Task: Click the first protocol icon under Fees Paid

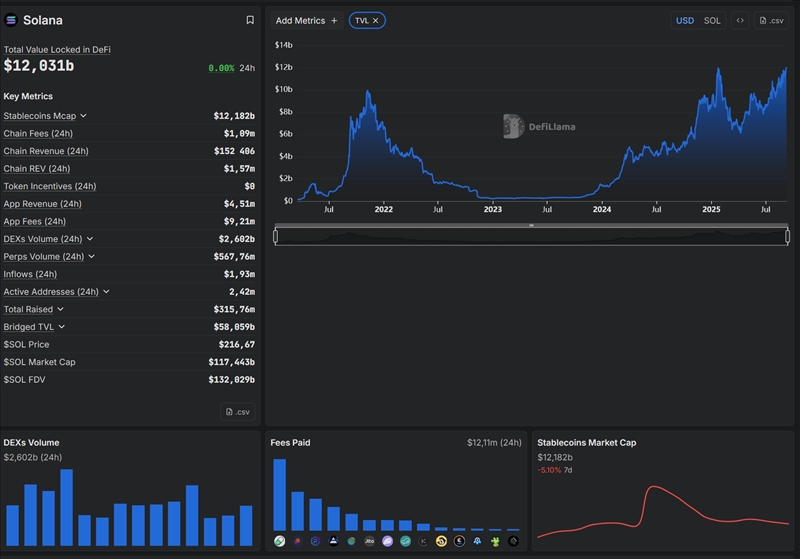Action: point(280,541)
